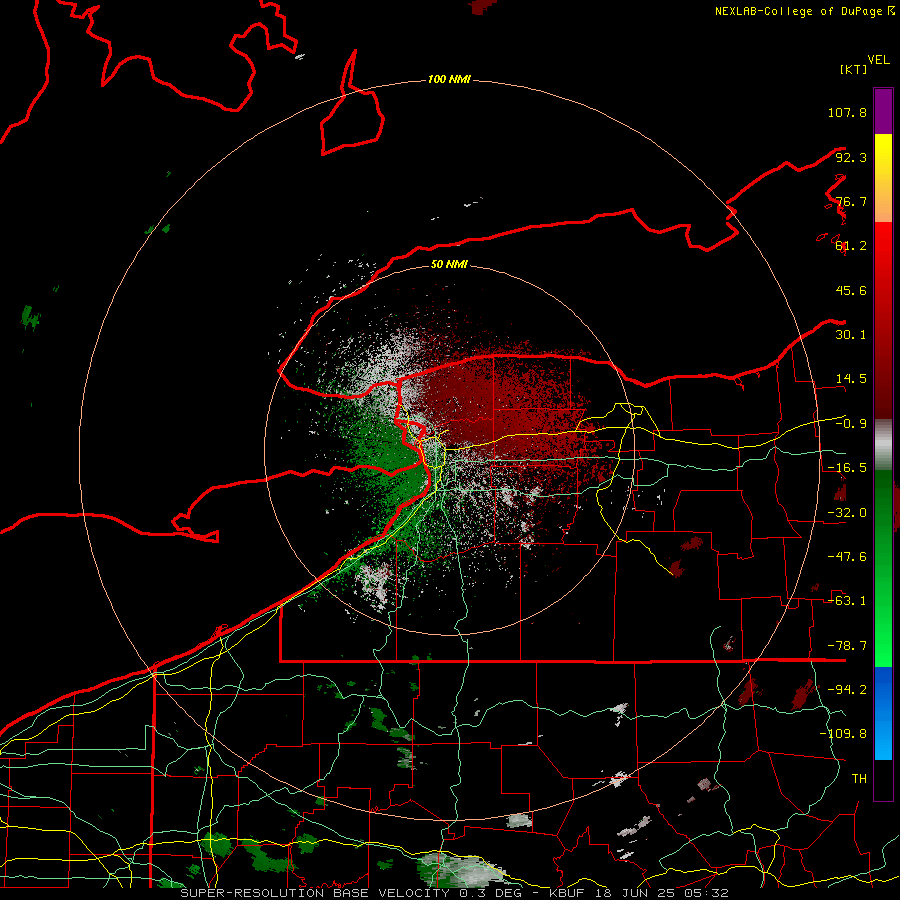Select the 107.8 scale value
This screenshot has width=900, height=900.
click(847, 112)
